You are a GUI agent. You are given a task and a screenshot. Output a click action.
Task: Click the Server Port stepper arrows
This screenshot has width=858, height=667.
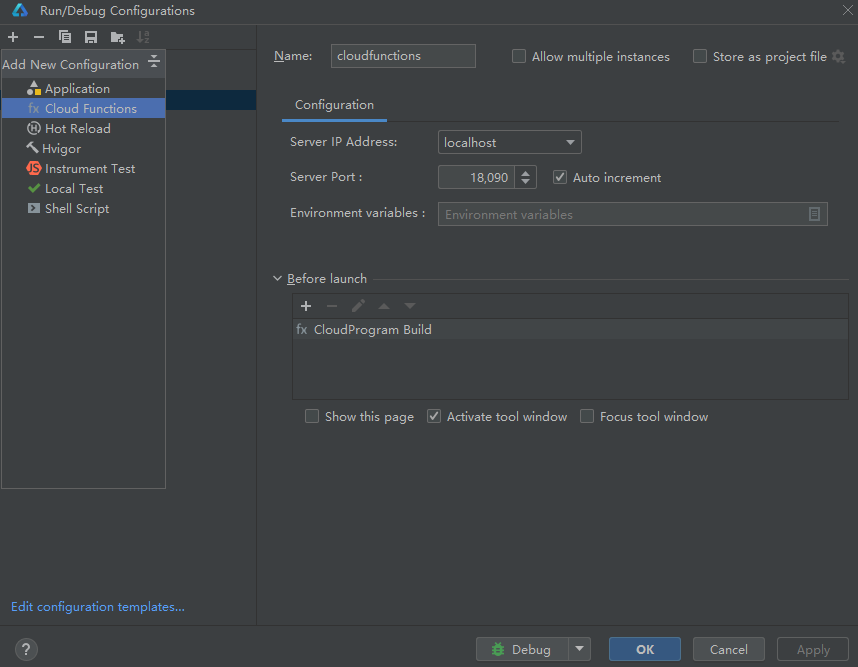(x=528, y=177)
